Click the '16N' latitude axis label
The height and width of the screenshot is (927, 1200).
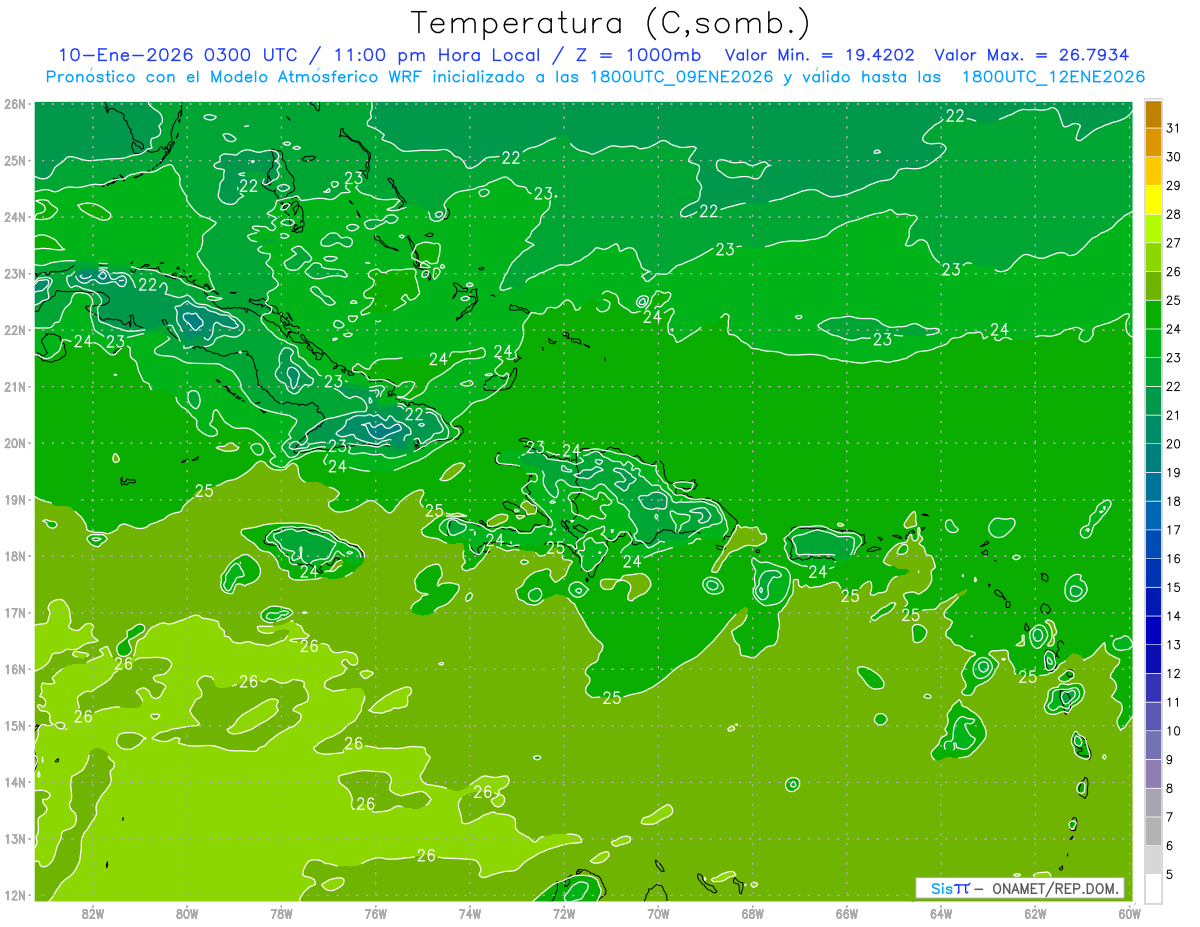pos(16,669)
